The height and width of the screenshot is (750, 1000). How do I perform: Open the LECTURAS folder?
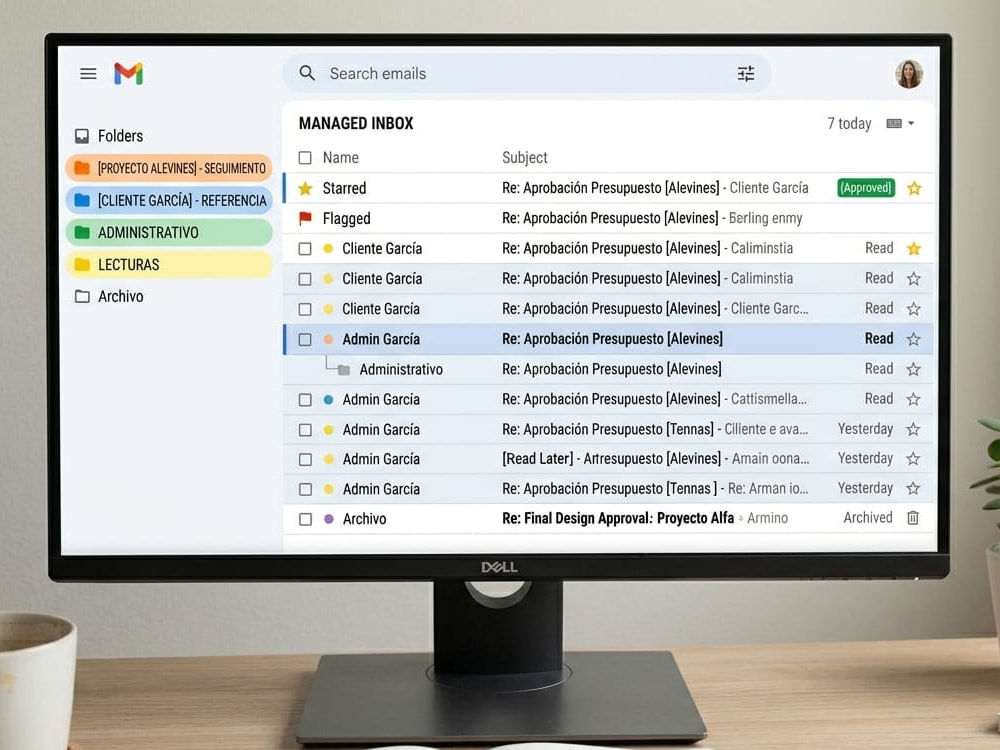click(169, 264)
